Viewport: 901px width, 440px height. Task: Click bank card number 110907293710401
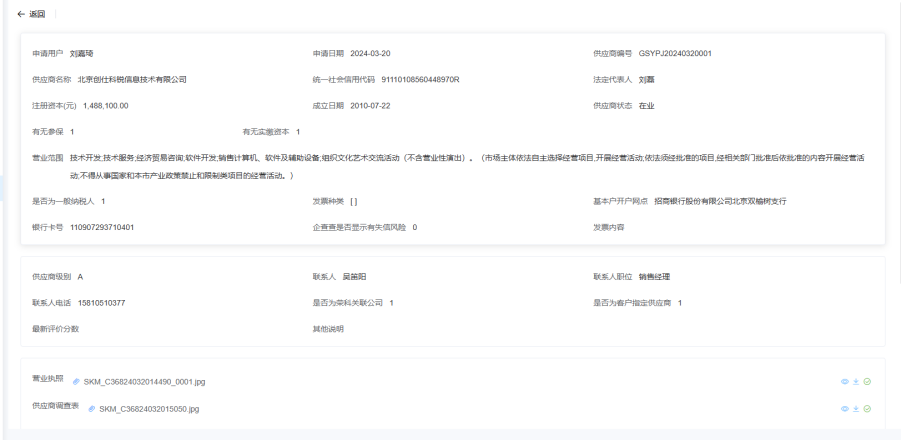coord(102,227)
